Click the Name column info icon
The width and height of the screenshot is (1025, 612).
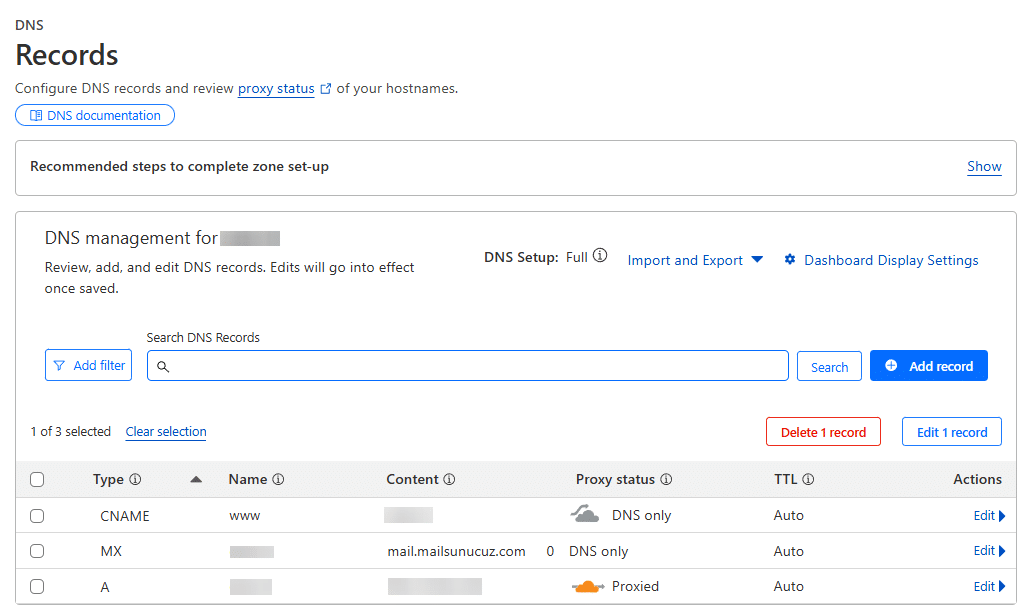click(x=278, y=480)
